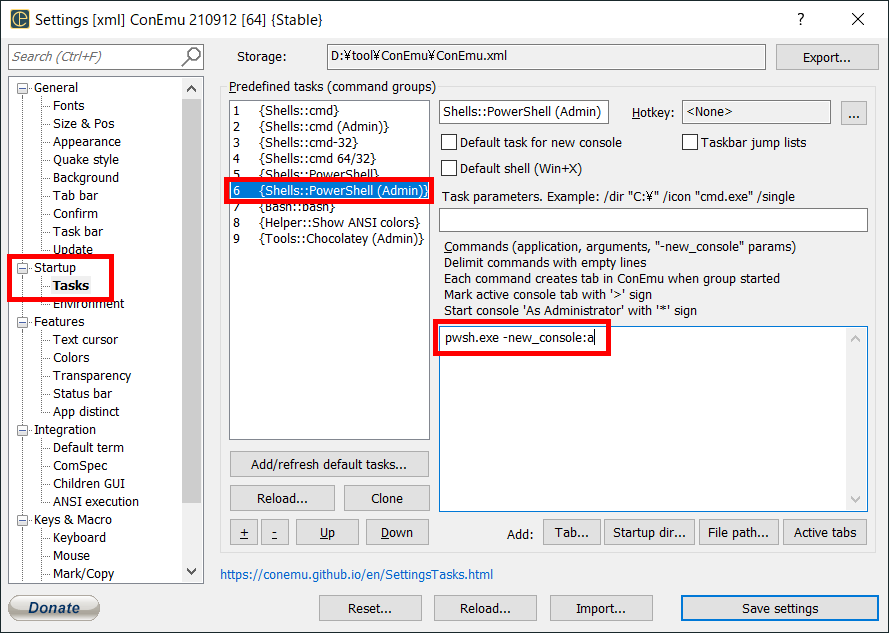This screenshot has width=889, height=633.
Task: Select task {Shells::cmd-32}
Action: click(329, 142)
